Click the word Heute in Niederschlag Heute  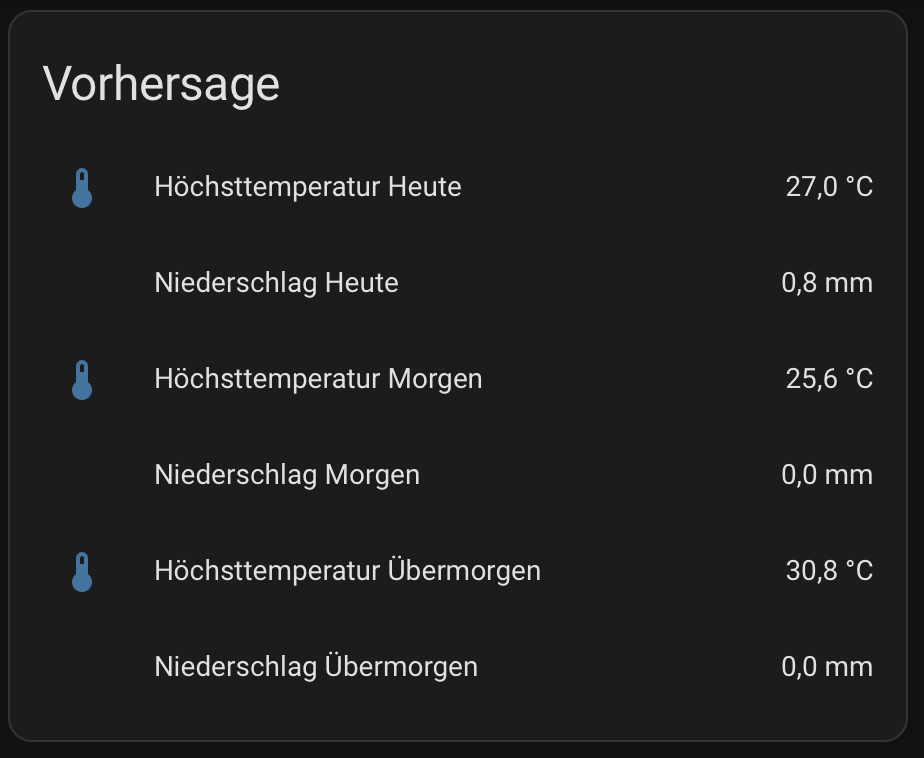(x=362, y=283)
